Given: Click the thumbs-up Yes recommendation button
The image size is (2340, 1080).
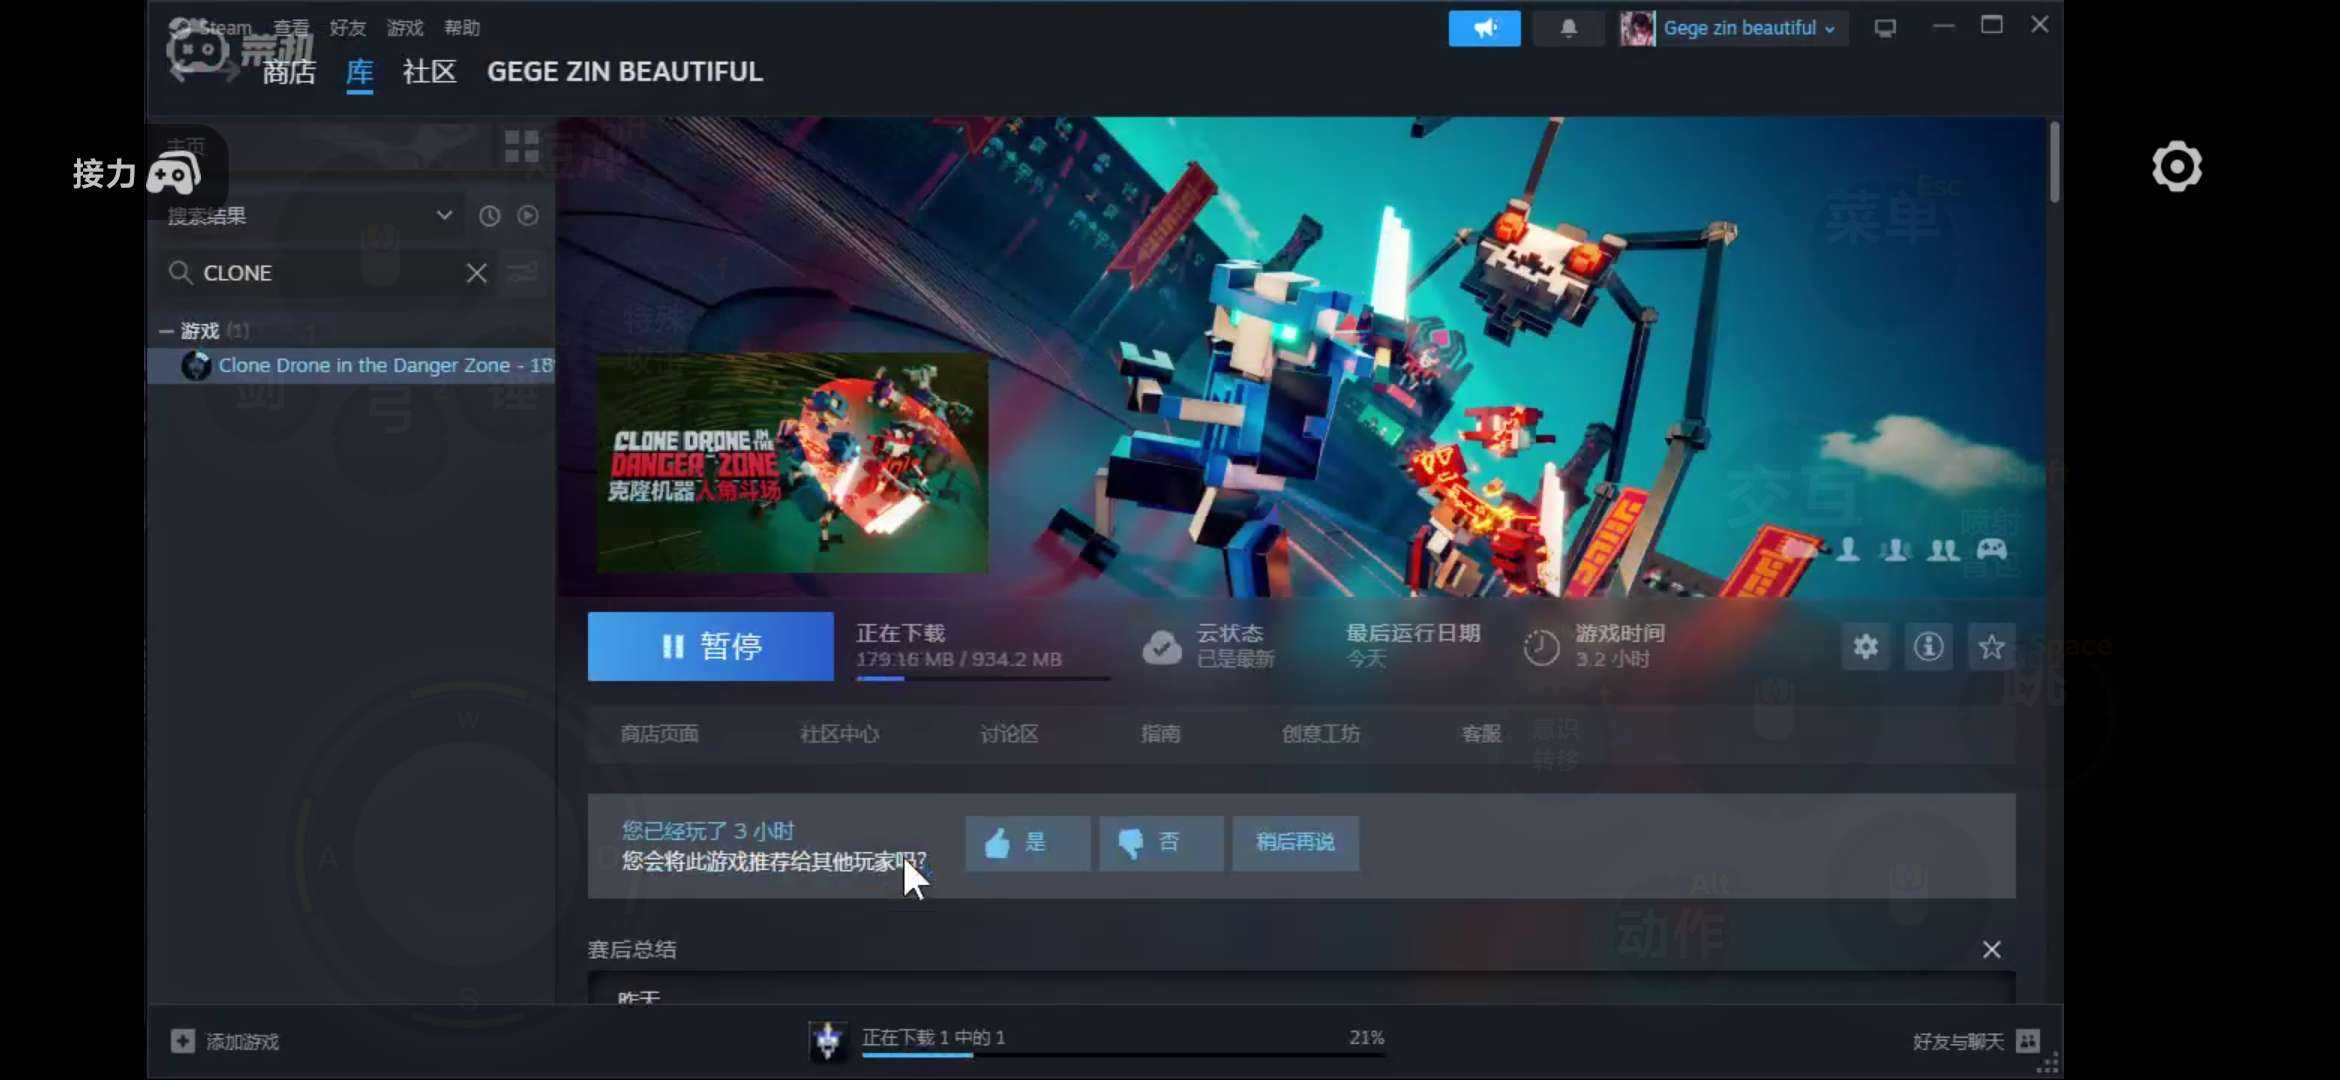Looking at the screenshot, I should tap(1027, 843).
